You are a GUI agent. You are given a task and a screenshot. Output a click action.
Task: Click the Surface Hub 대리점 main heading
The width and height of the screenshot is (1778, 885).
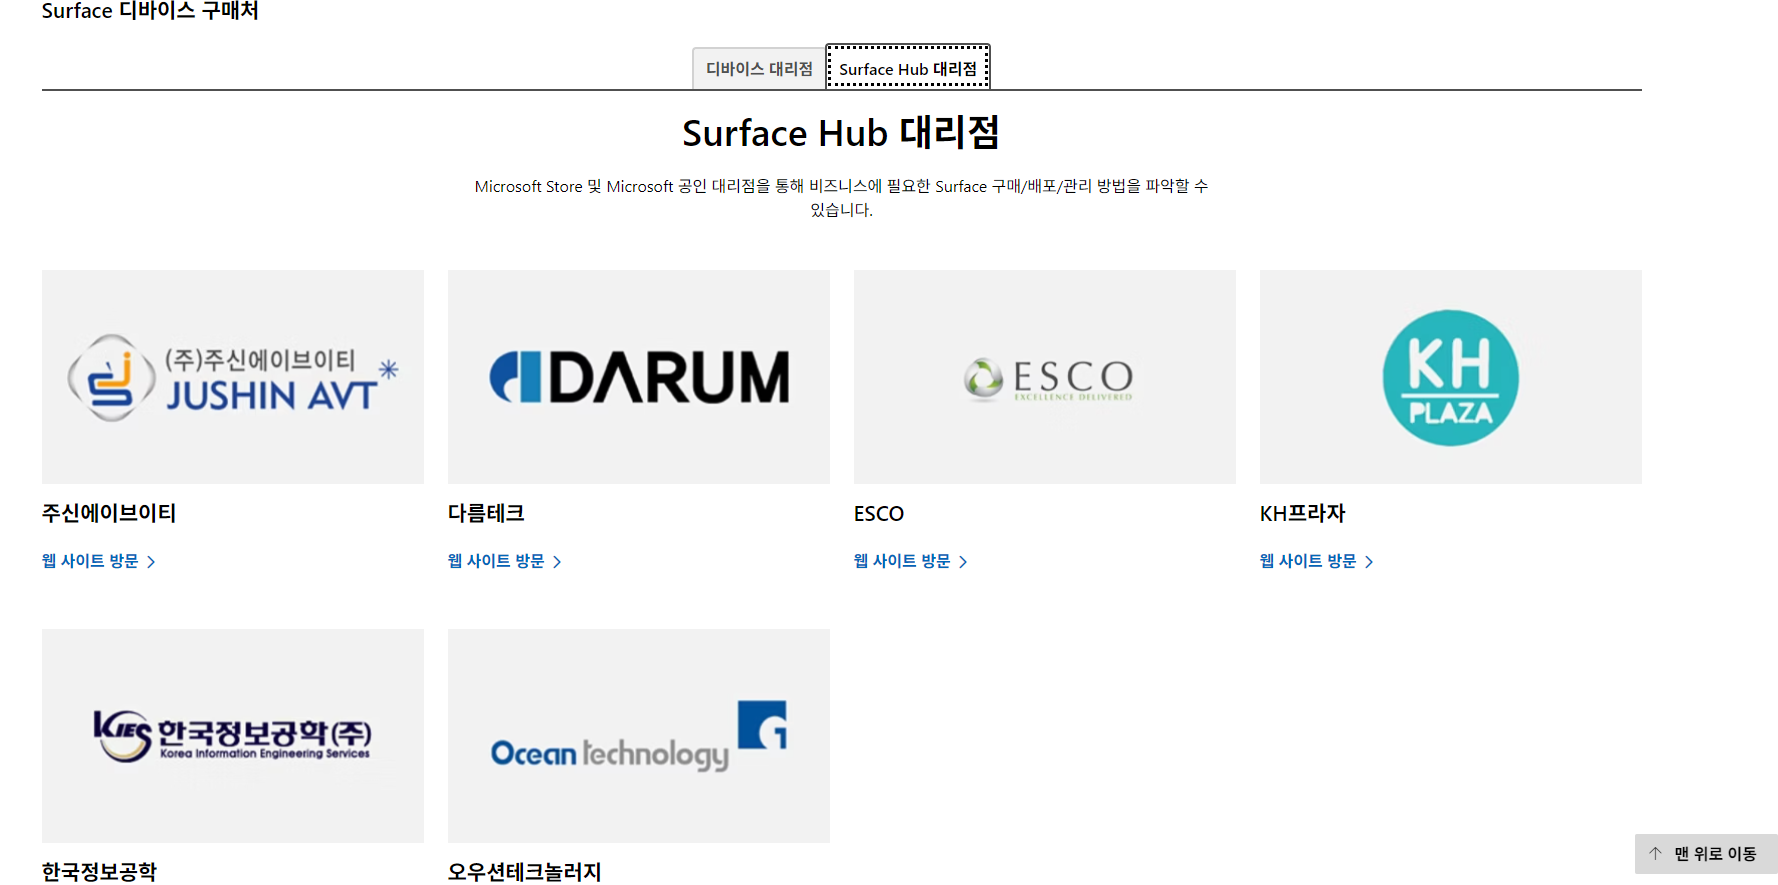[x=841, y=132]
